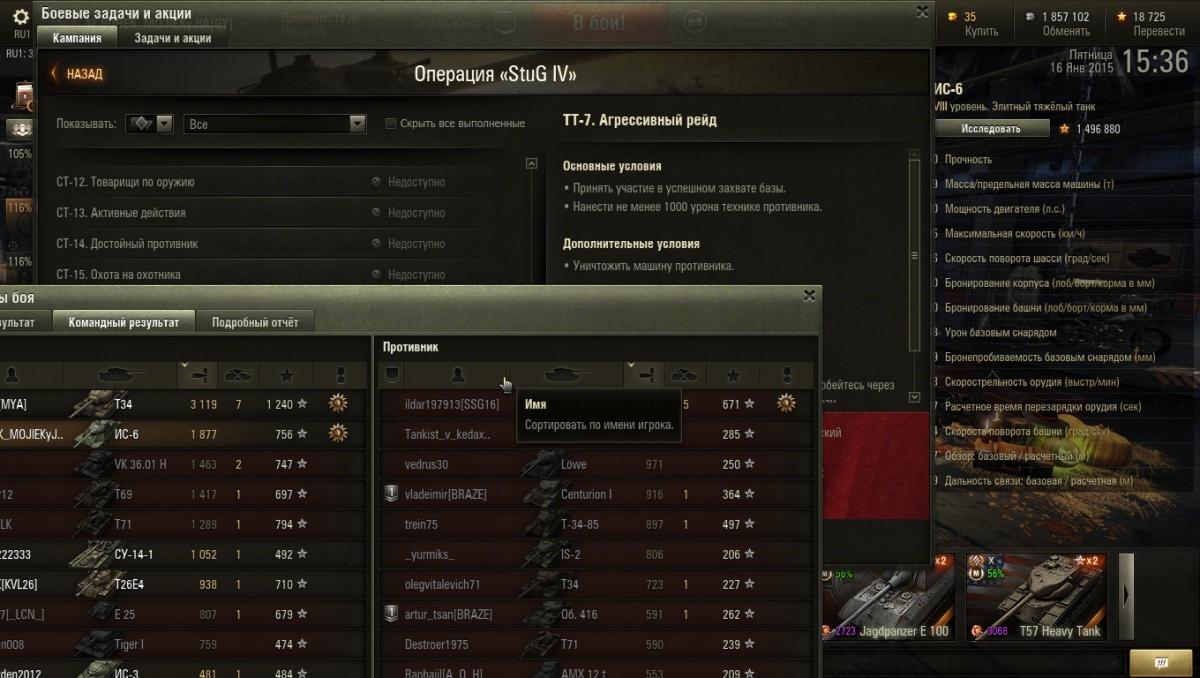Switch to "Задачи и акции" tab

click(172, 38)
